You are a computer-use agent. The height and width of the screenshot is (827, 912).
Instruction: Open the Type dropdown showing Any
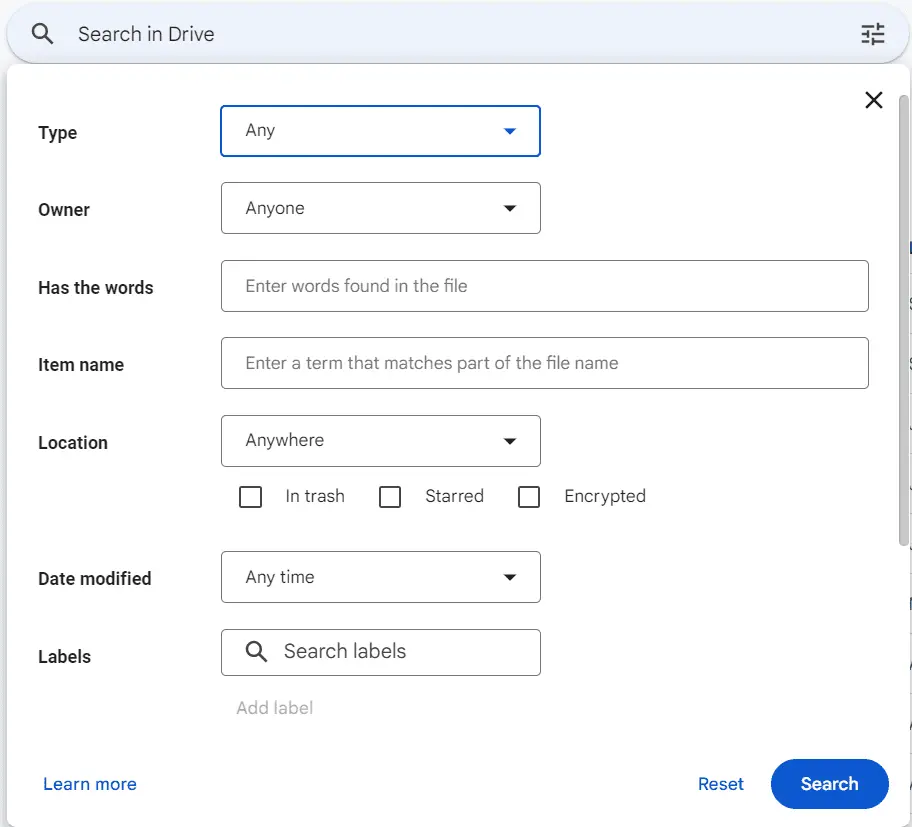pyautogui.click(x=380, y=131)
